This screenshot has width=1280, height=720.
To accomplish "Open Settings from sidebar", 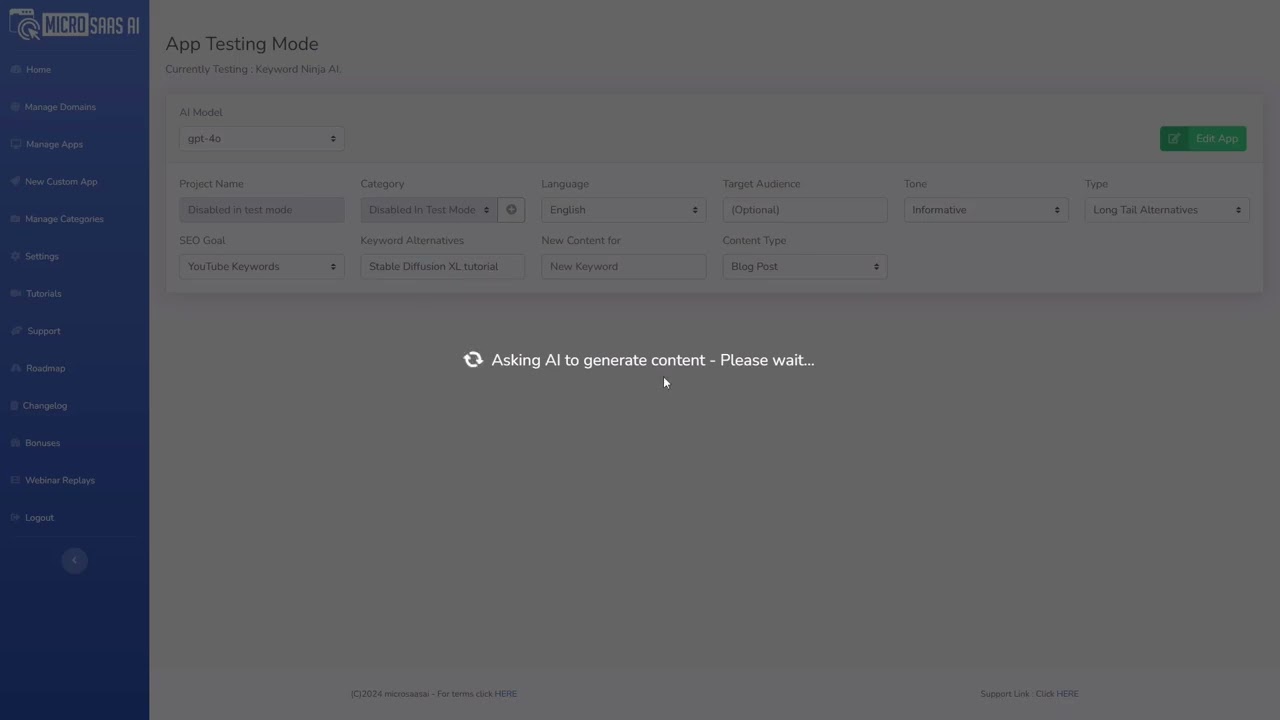I will tap(42, 256).
